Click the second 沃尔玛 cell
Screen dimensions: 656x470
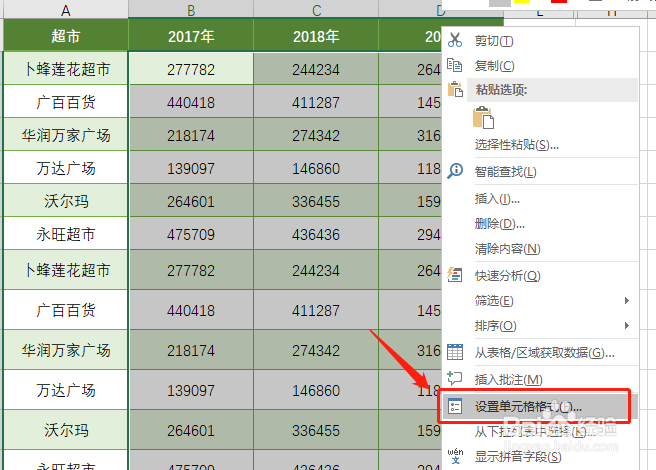66,430
